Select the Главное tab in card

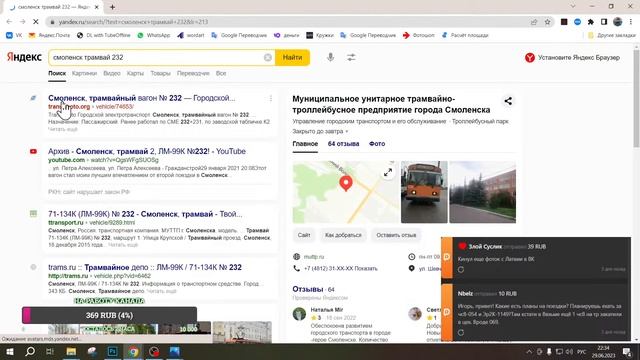click(305, 144)
